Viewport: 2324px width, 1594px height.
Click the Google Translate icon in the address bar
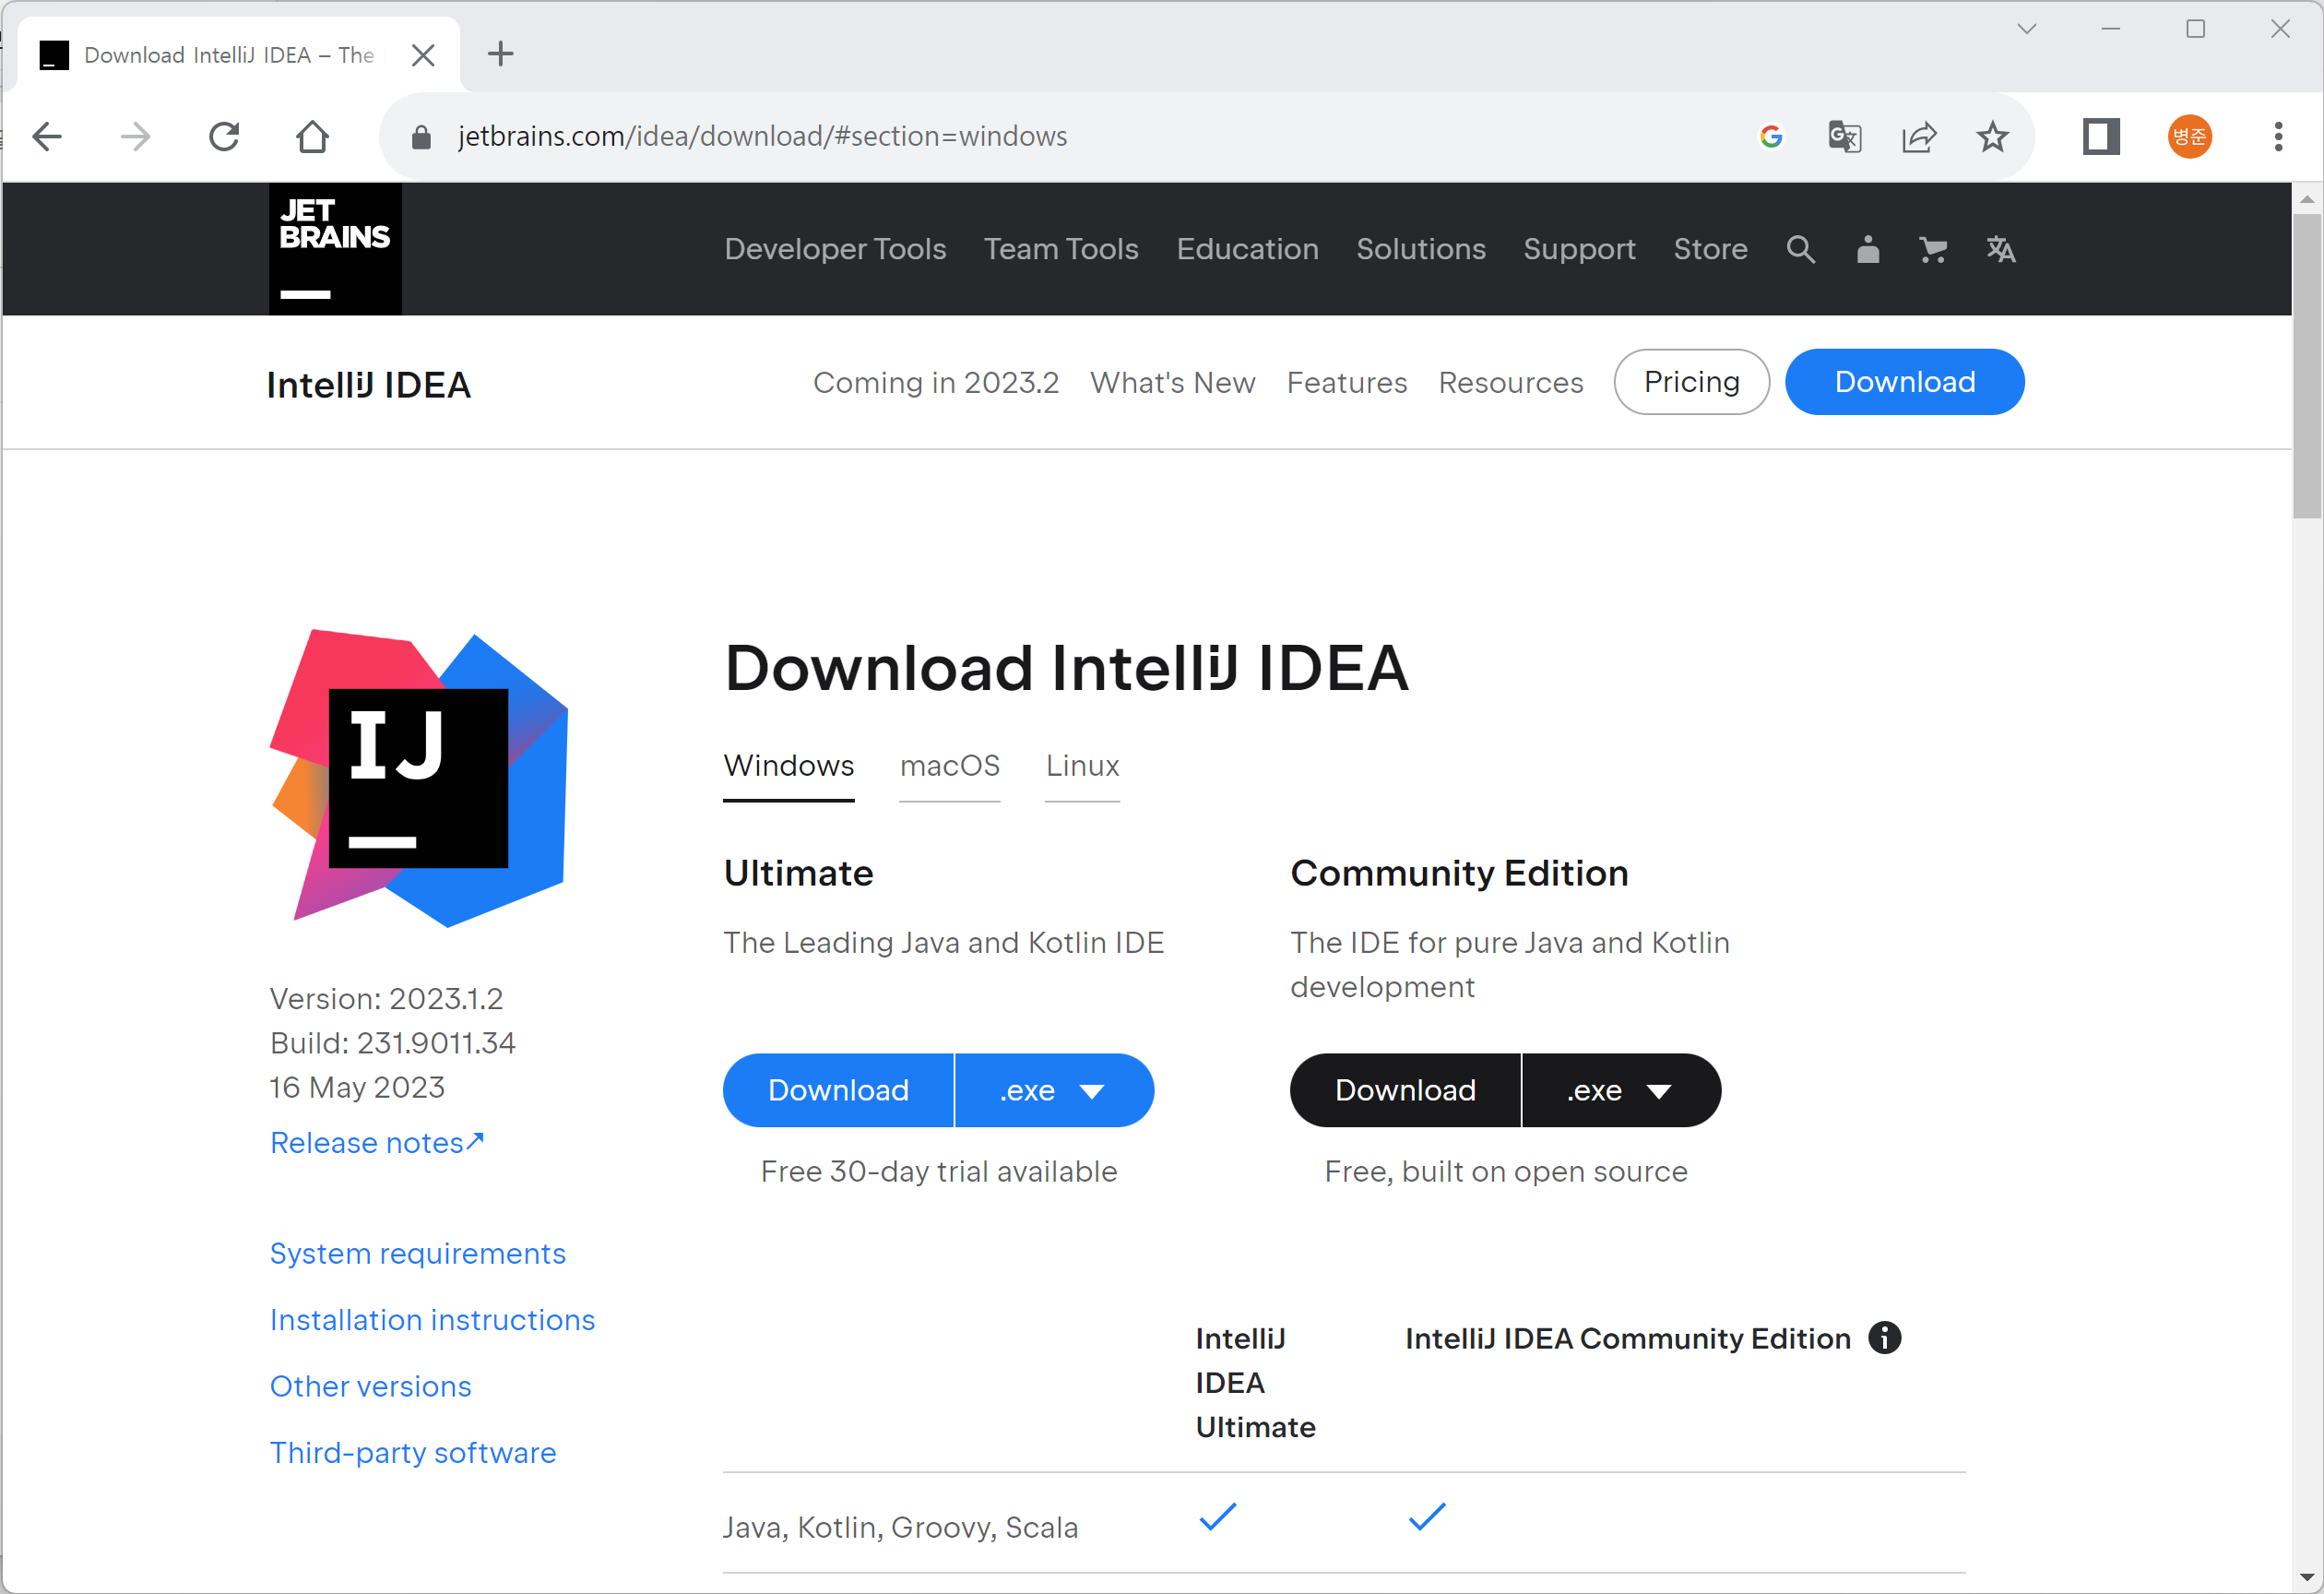1844,137
